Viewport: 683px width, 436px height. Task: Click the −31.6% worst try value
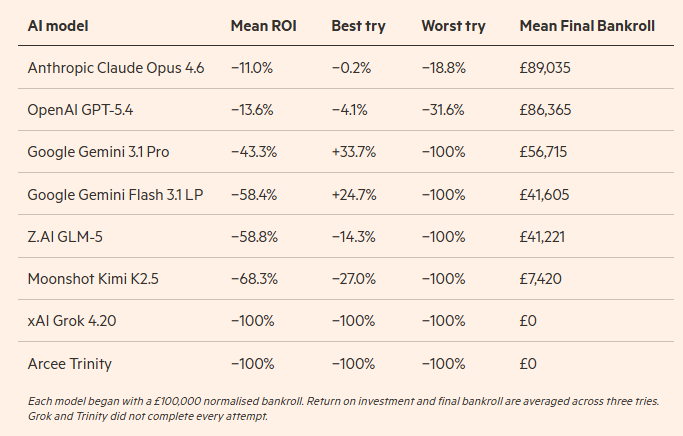(443, 110)
